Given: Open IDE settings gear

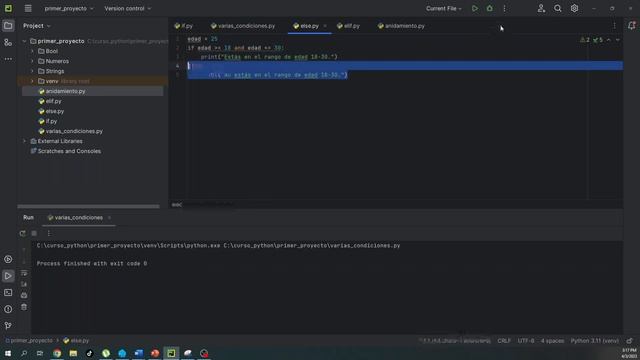Looking at the screenshot, I should (574, 8).
